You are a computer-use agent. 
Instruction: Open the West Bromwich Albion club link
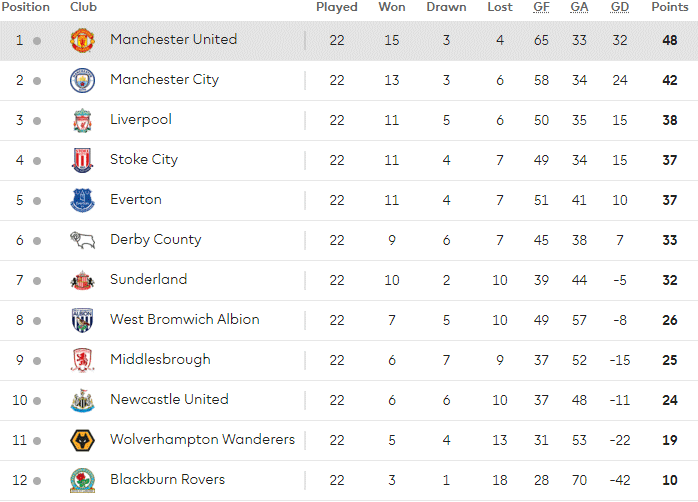click(x=185, y=320)
